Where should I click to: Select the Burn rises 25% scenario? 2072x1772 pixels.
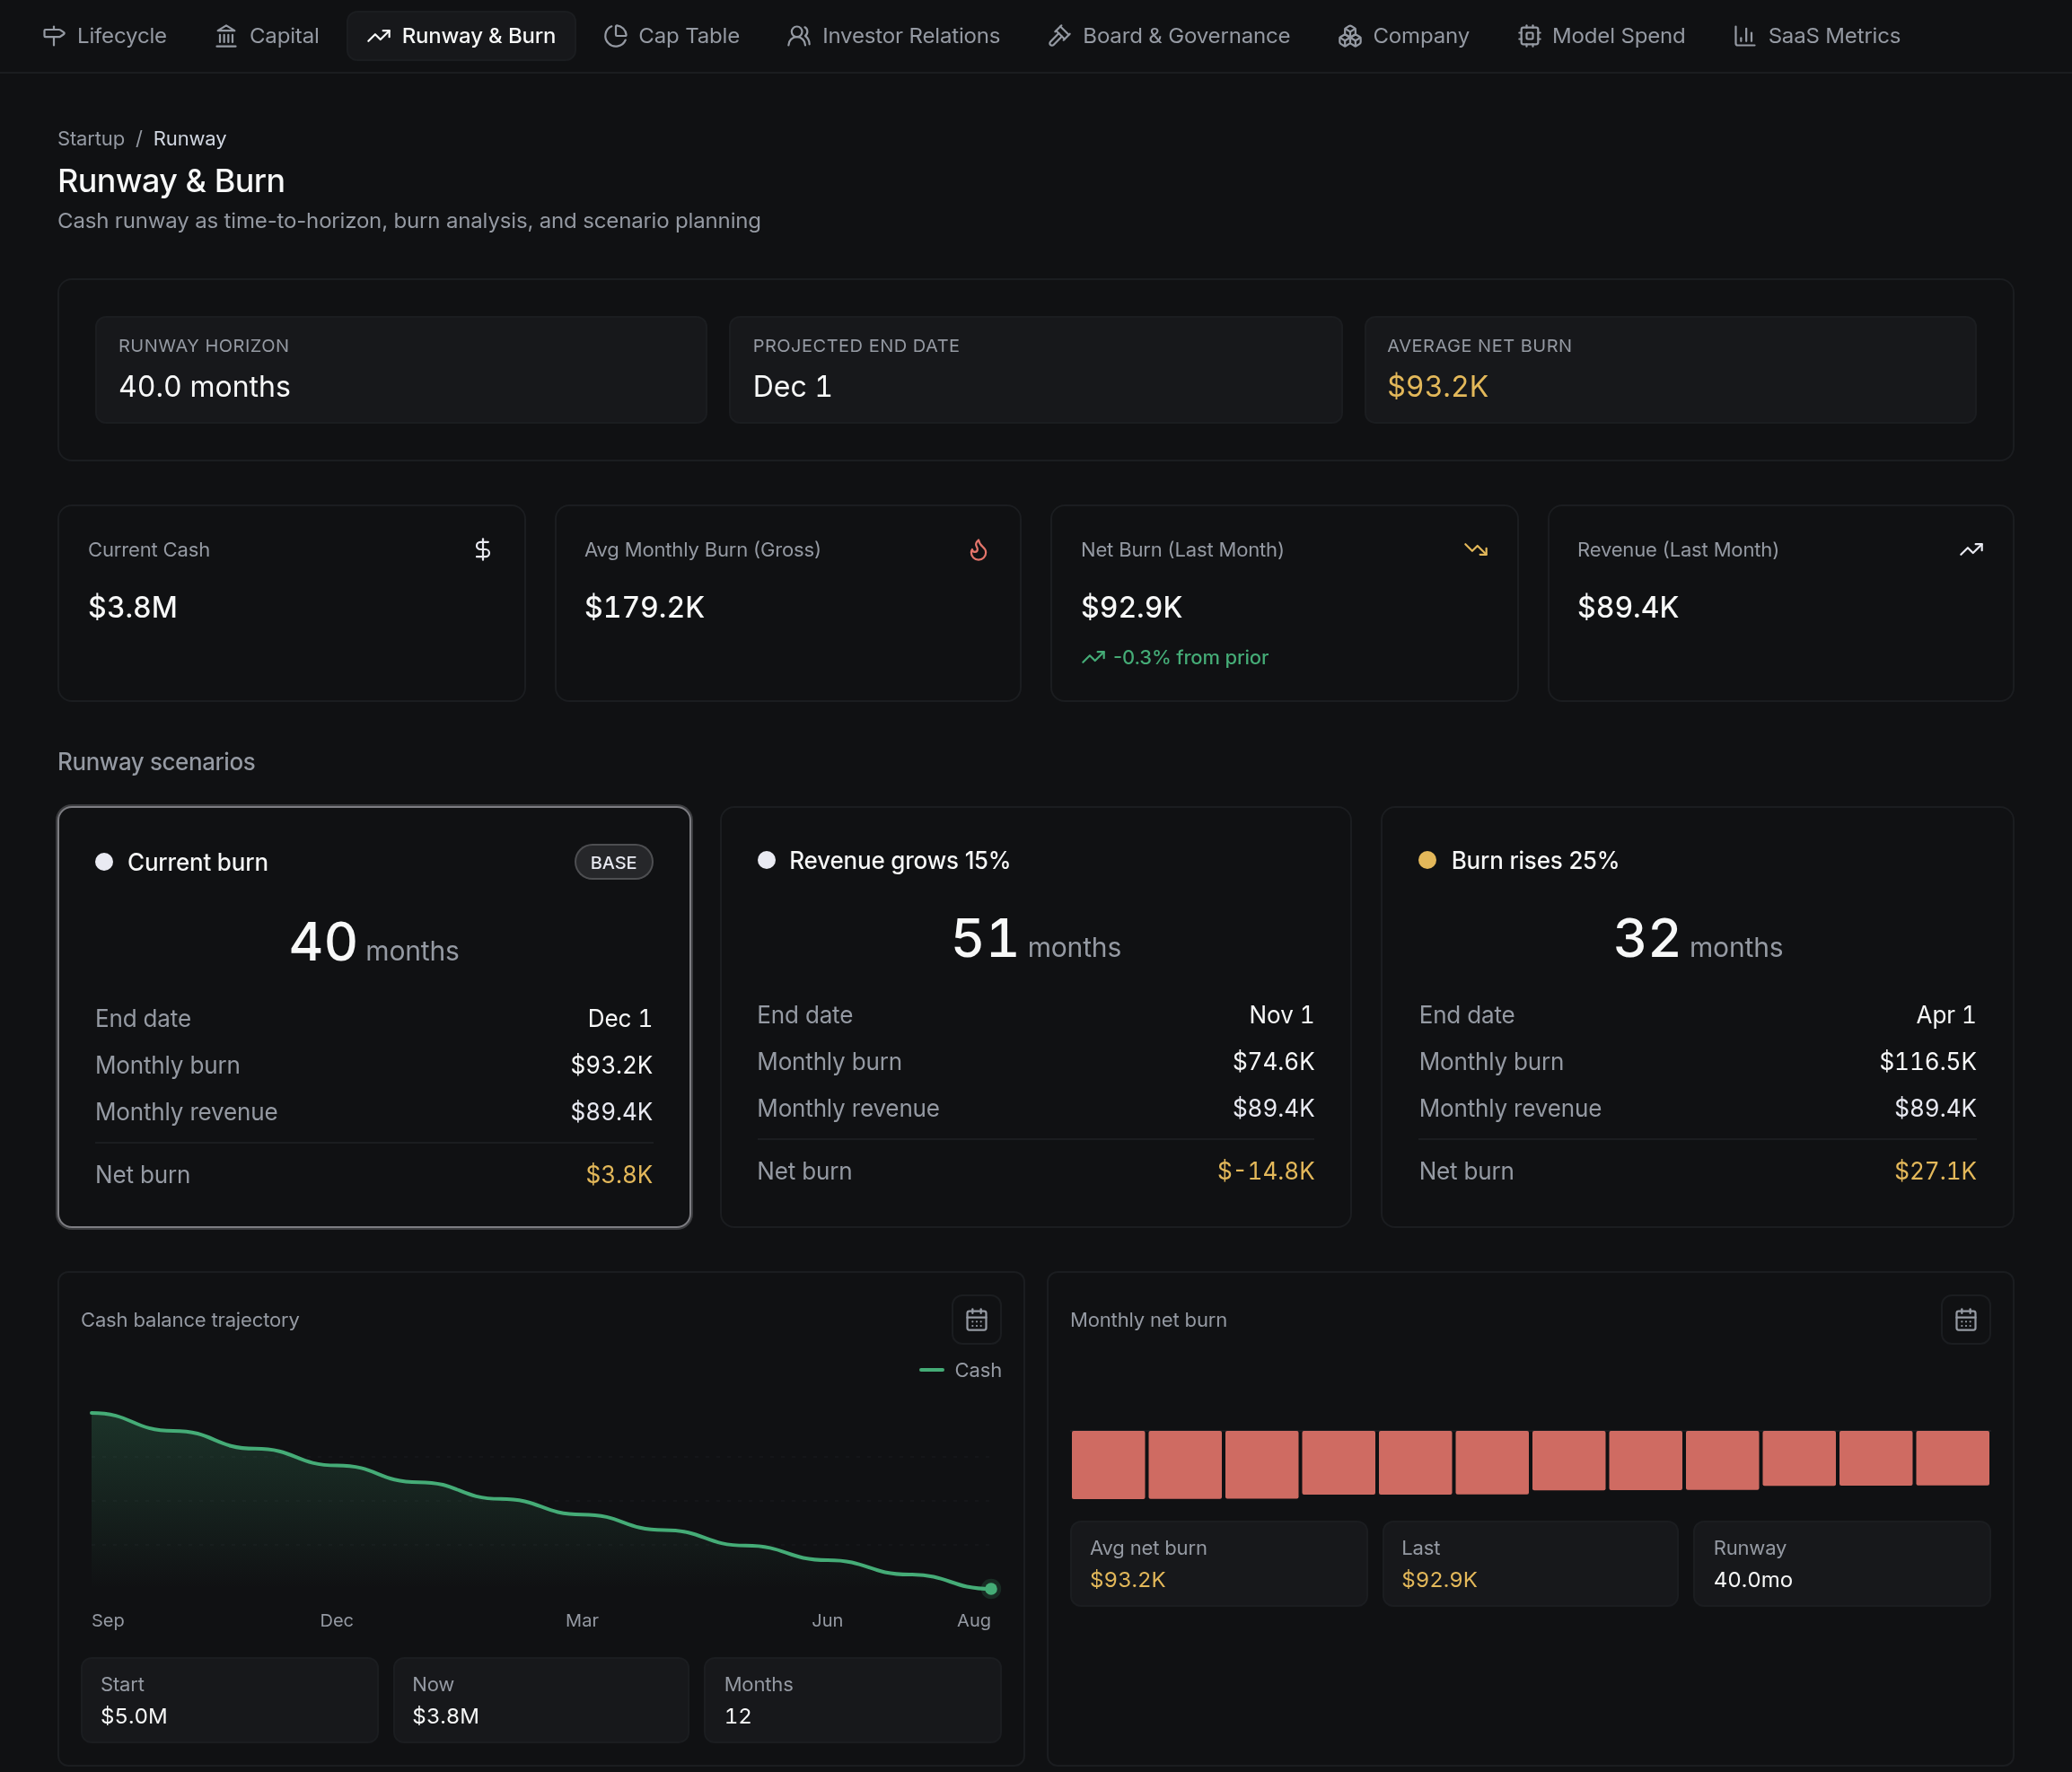click(x=1697, y=1017)
